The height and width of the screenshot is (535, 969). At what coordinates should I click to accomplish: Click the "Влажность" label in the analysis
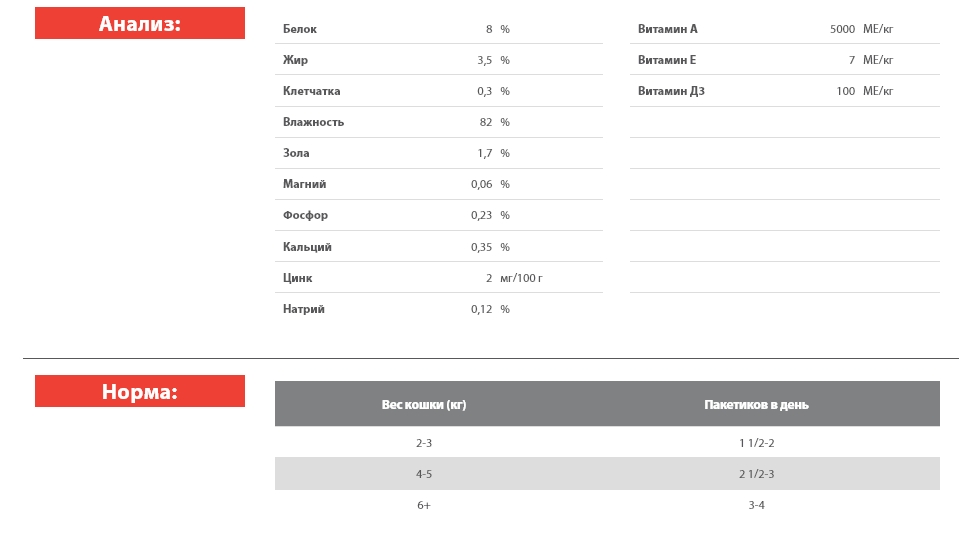click(x=313, y=122)
